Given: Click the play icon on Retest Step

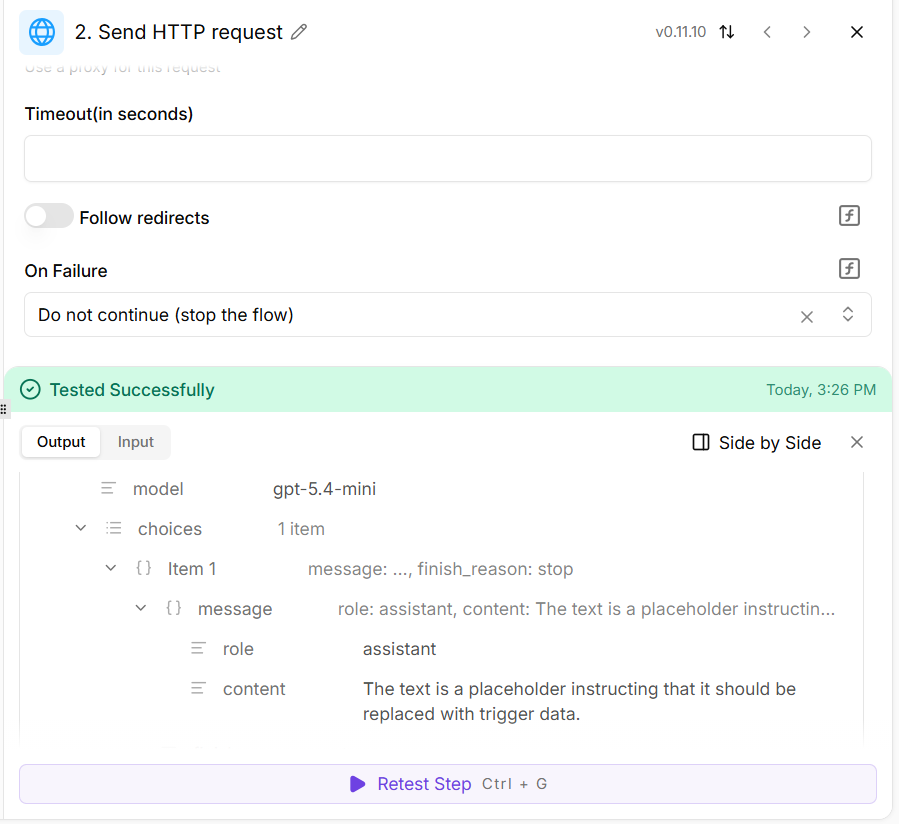Looking at the screenshot, I should tap(357, 784).
